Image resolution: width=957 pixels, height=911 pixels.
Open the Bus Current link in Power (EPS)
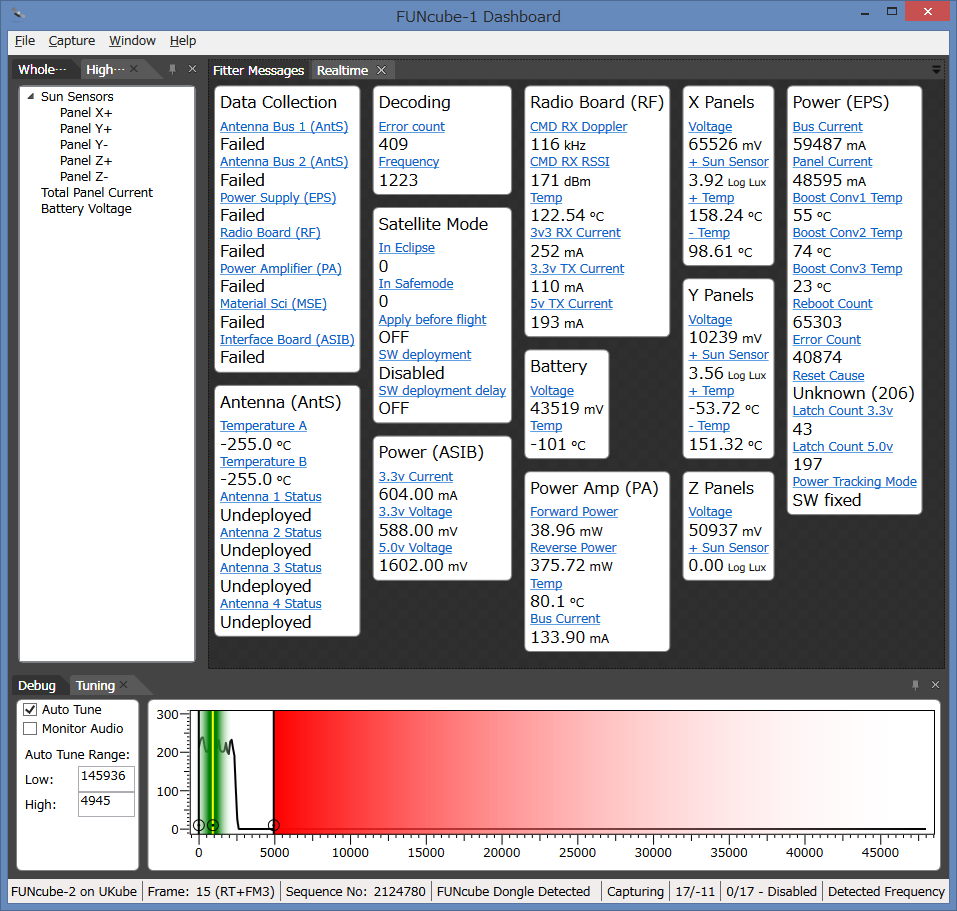(827, 126)
